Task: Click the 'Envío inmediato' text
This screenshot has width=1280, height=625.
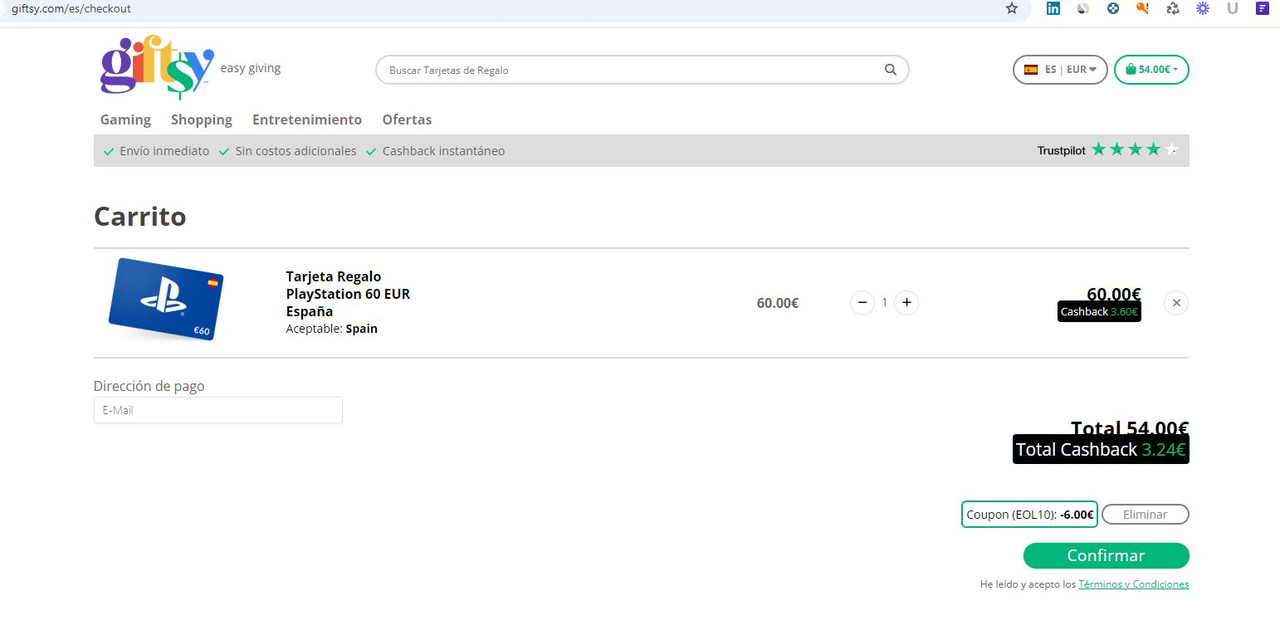Action: tap(164, 151)
